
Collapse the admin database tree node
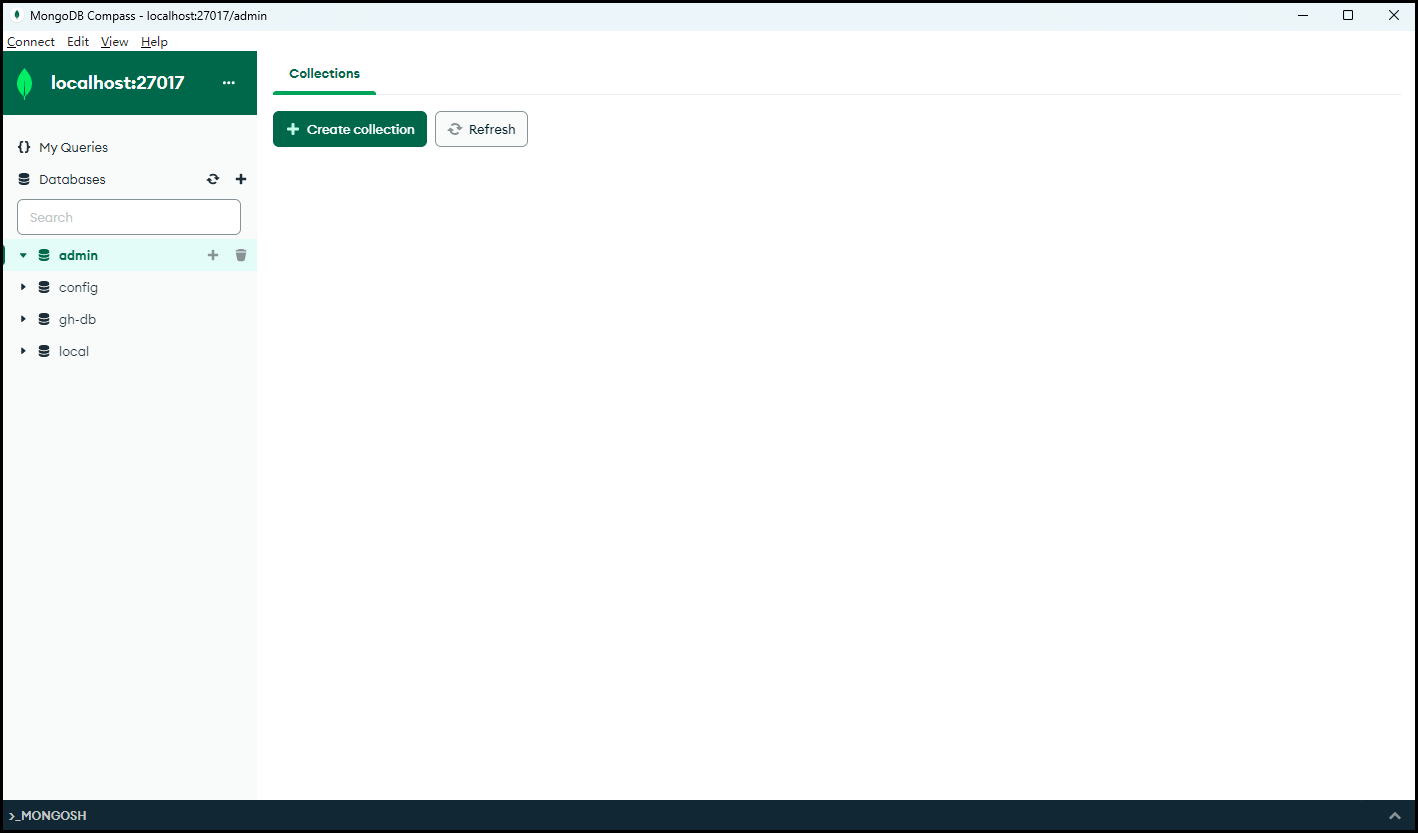pos(23,256)
